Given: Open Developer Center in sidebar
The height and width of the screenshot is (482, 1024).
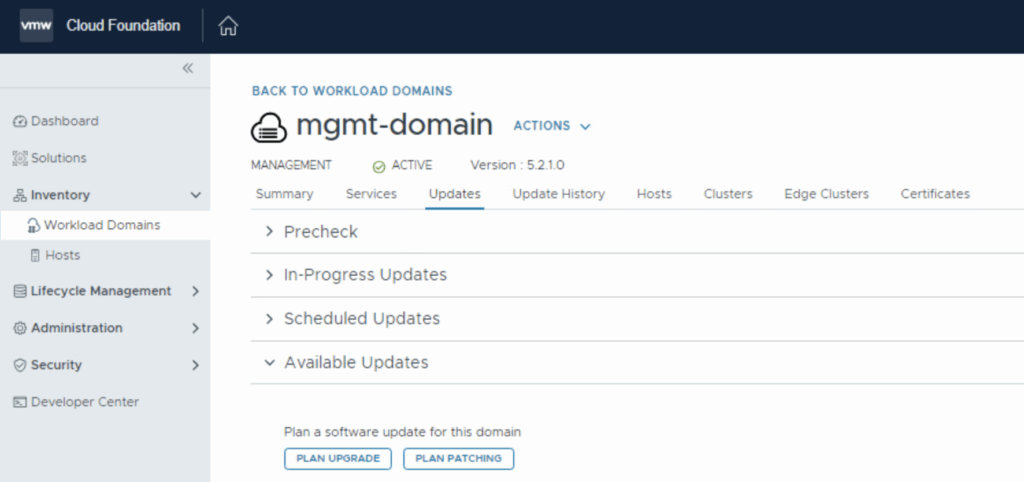Looking at the screenshot, I should click(84, 402).
